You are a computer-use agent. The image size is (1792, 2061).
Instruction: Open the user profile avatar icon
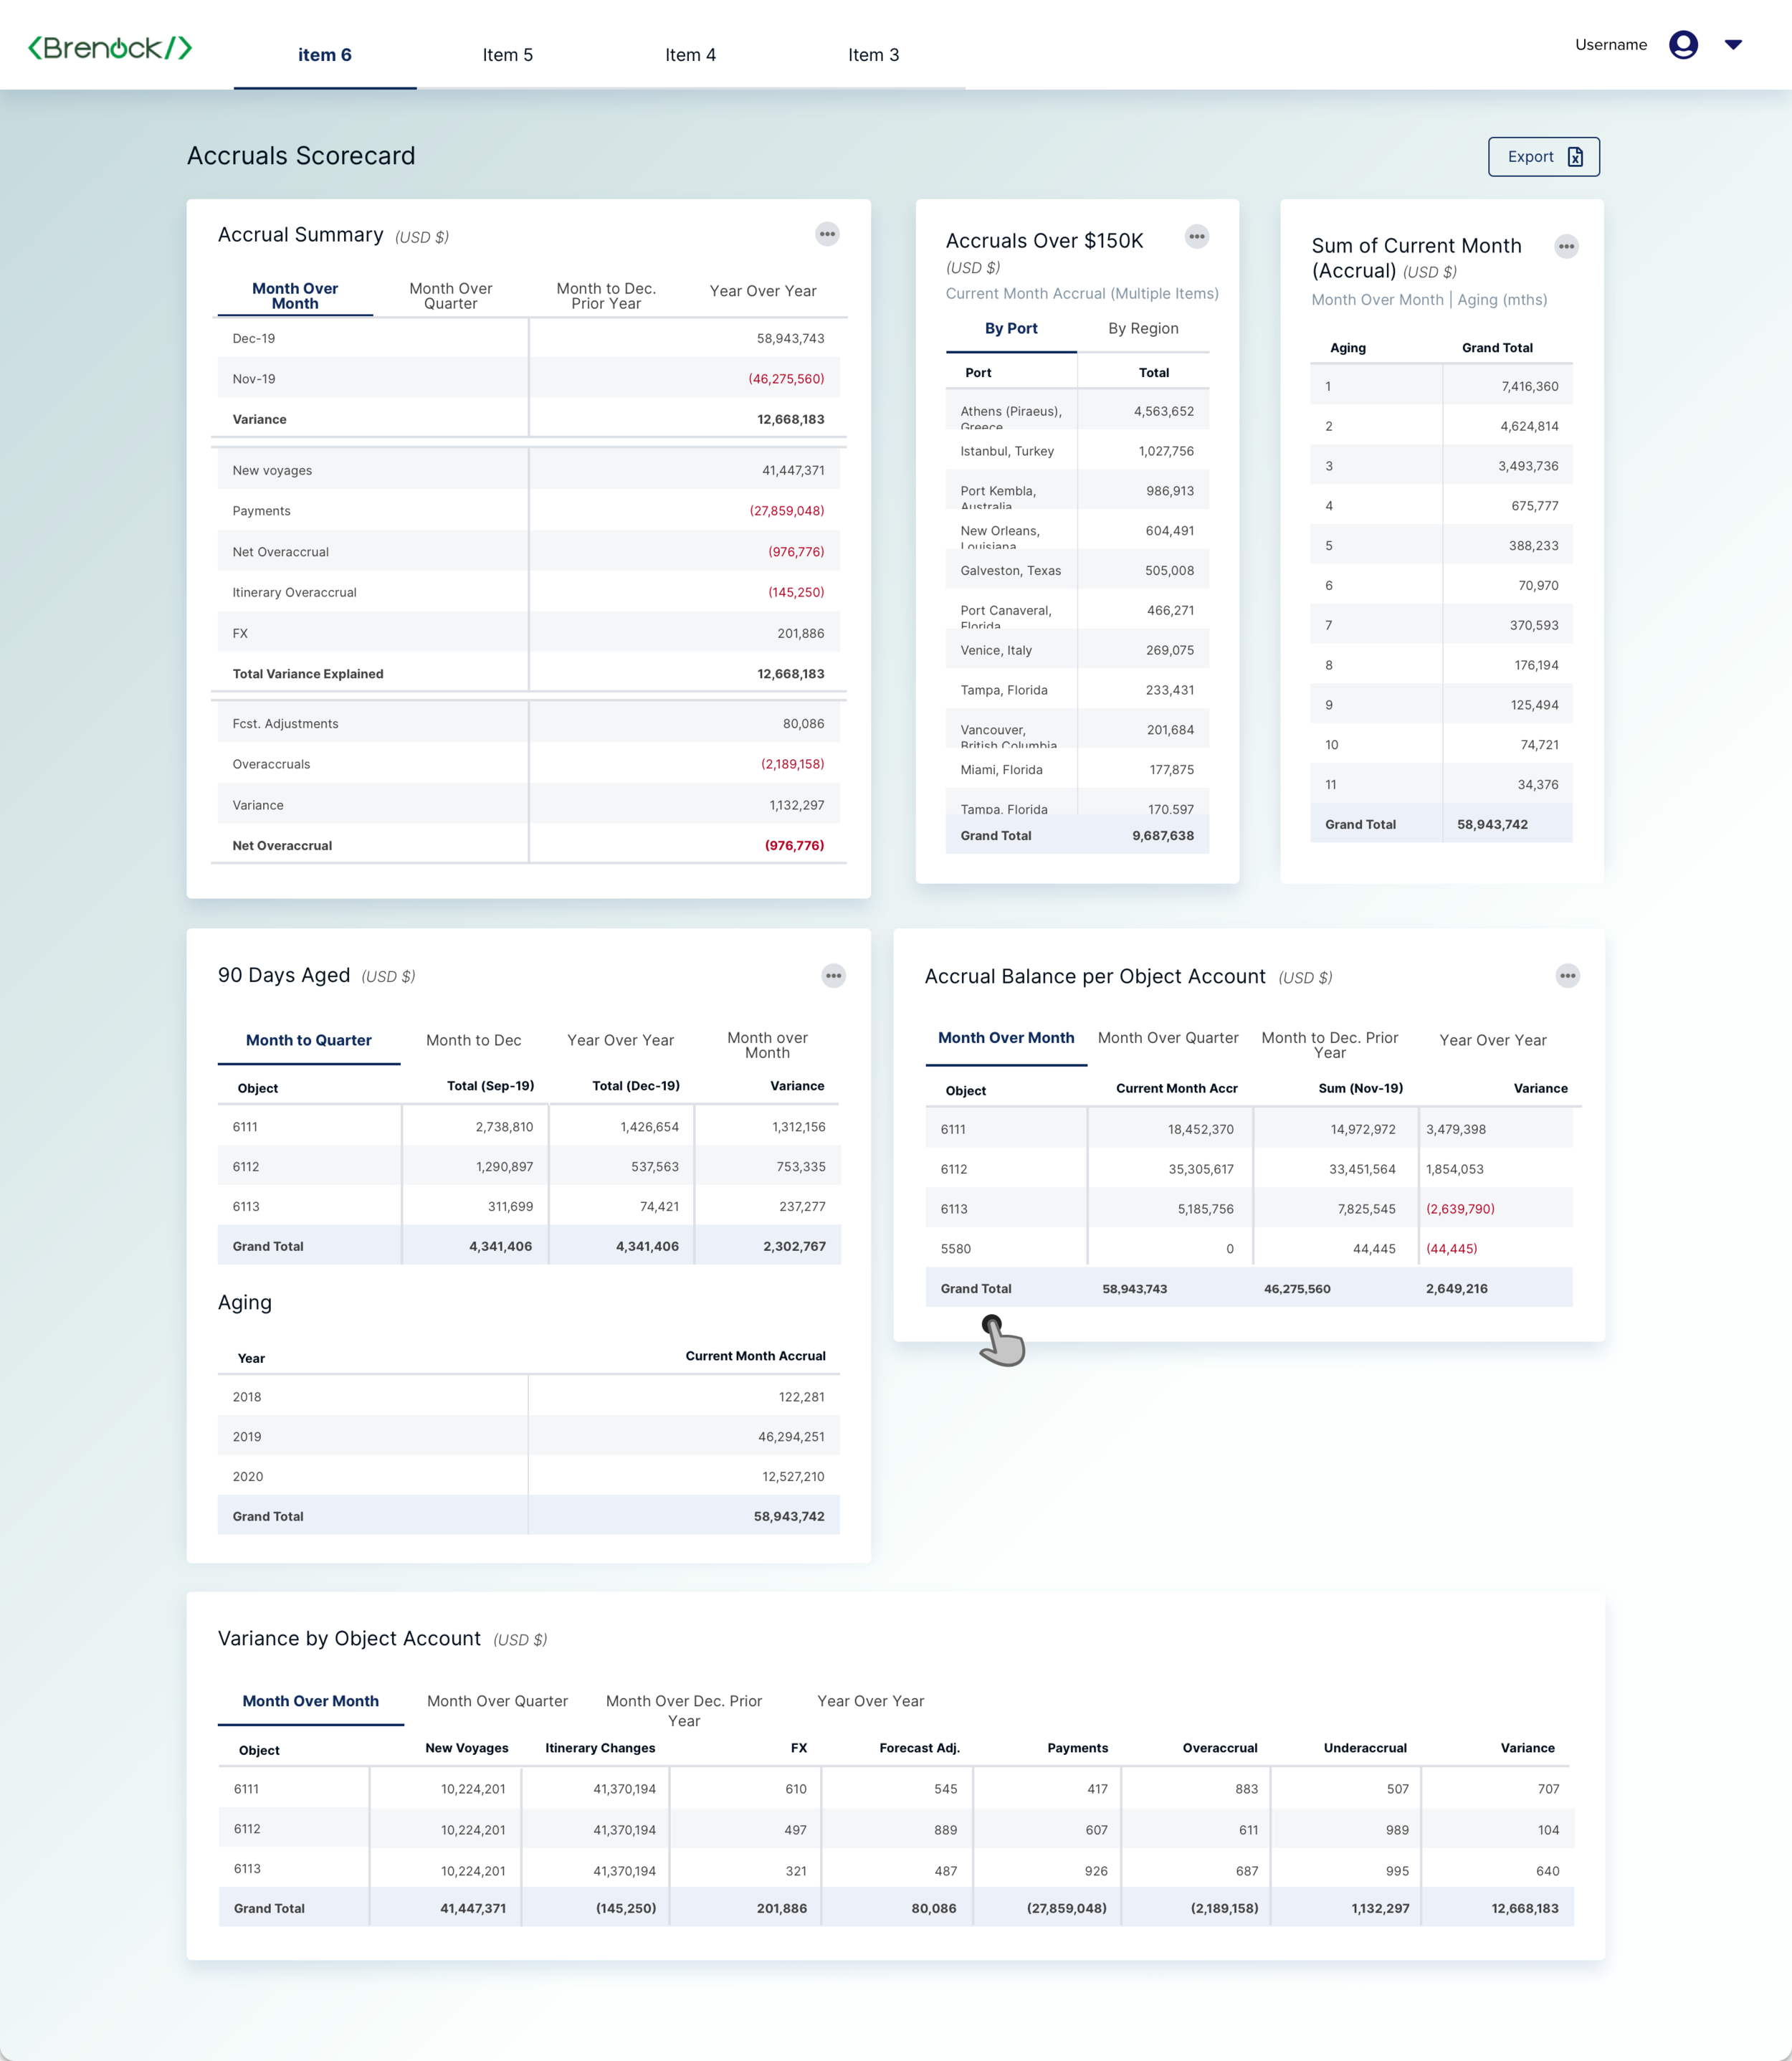1683,45
